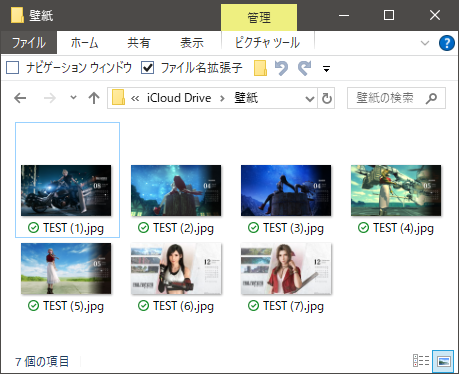Open the recent locations dropdown
The height and width of the screenshot is (374, 459).
pos(73,98)
